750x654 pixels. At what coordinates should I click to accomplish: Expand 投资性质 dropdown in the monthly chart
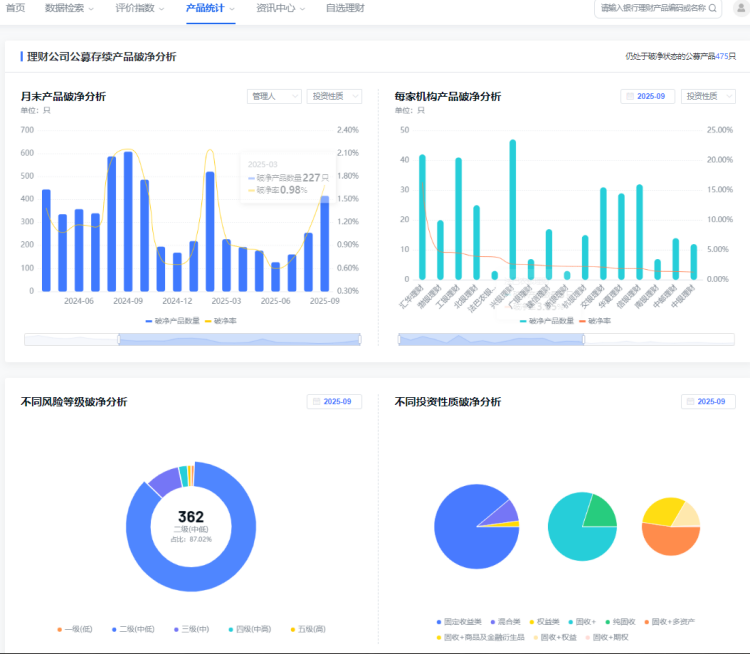(x=333, y=97)
